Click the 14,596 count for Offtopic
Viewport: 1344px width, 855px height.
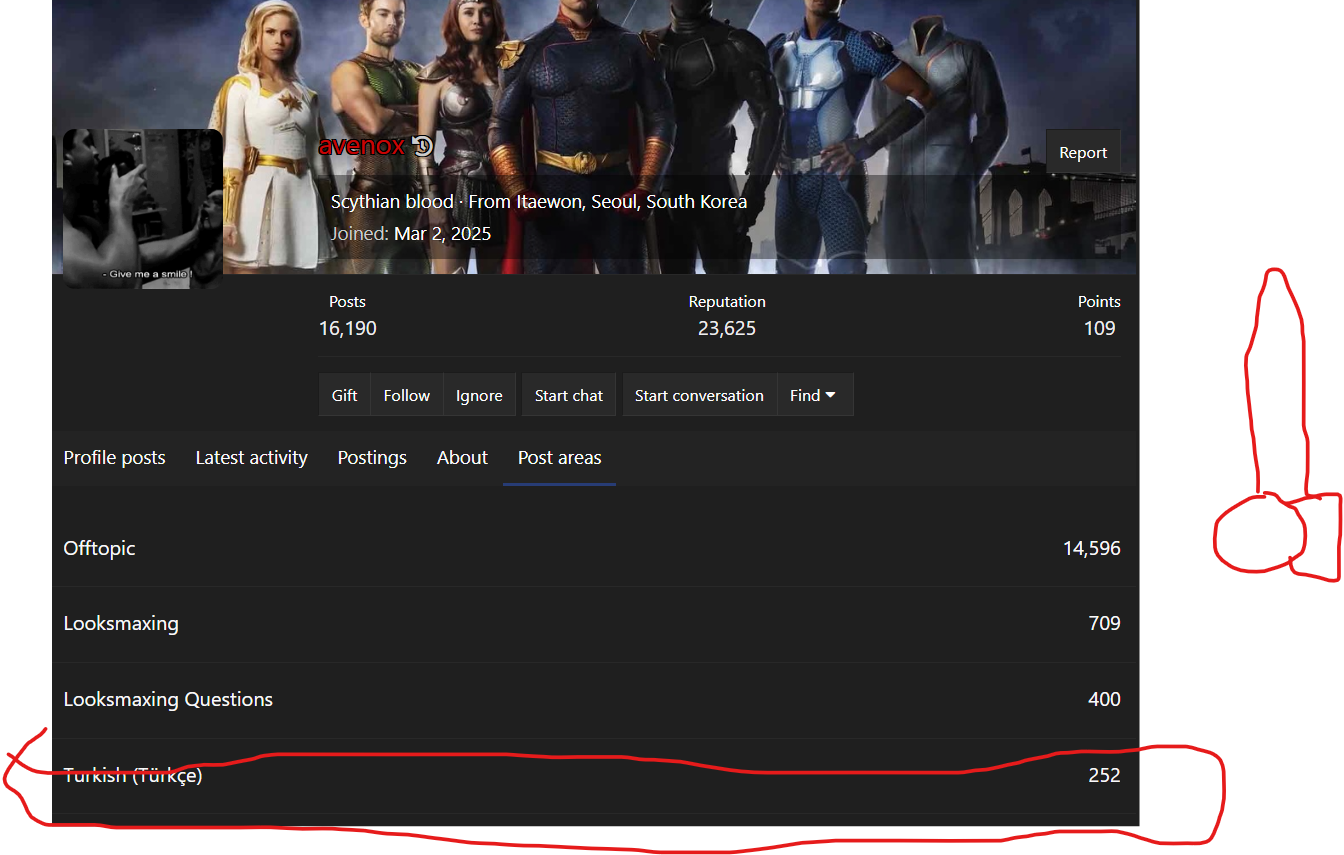(x=1092, y=548)
